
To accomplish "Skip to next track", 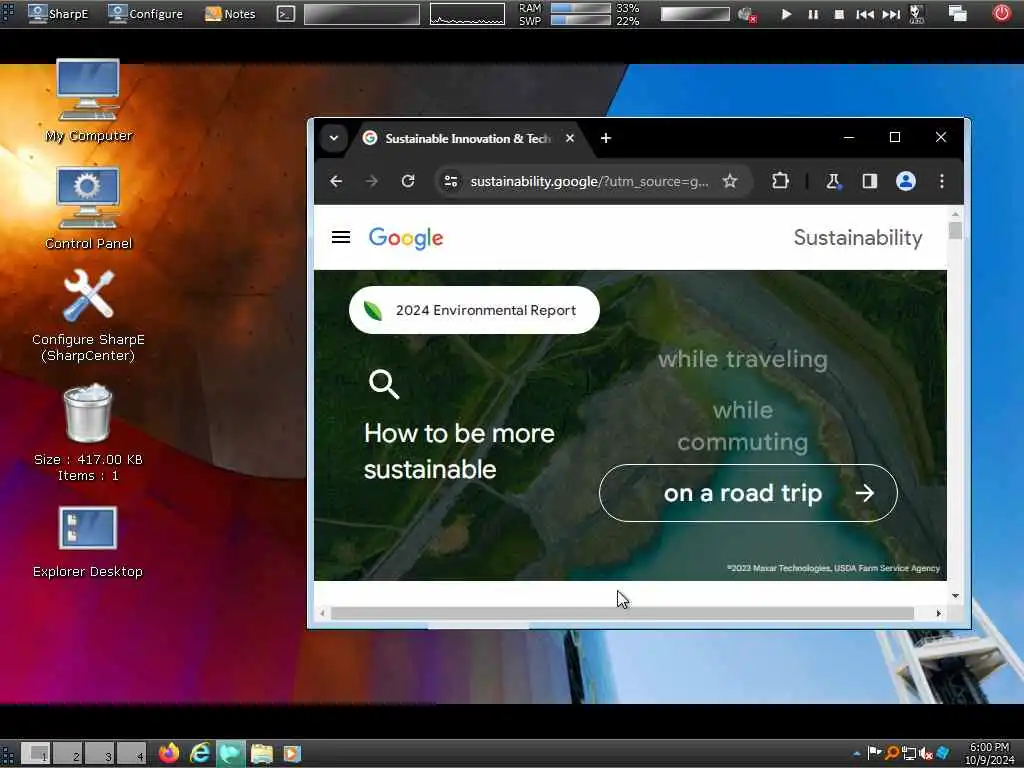I will (891, 14).
